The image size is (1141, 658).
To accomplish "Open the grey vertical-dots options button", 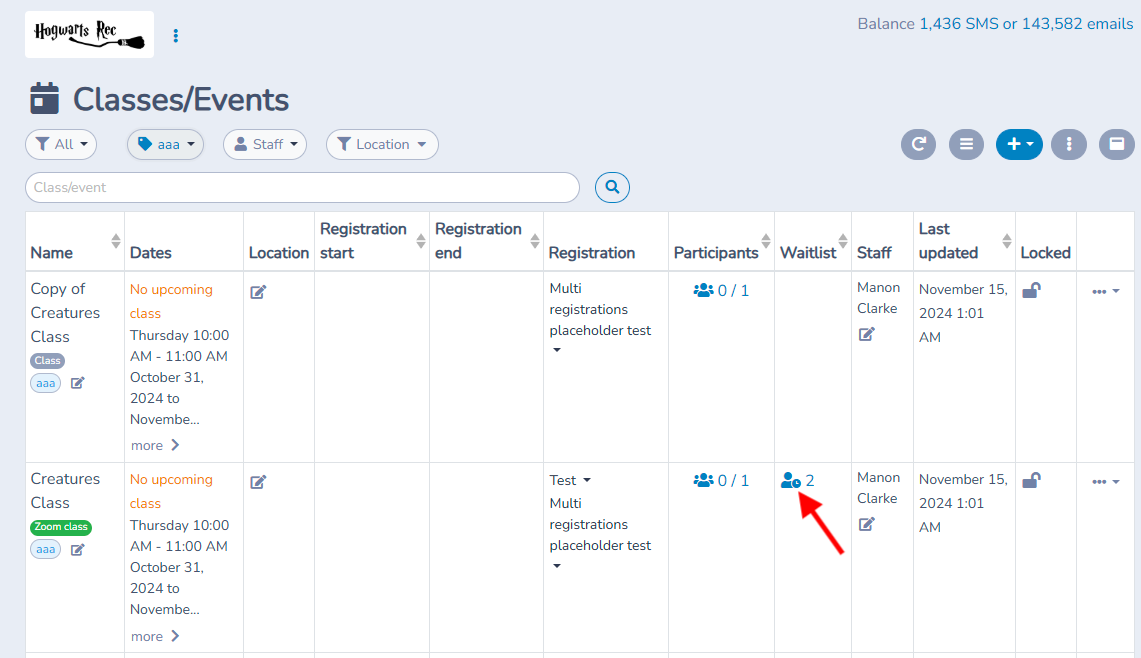I will coord(1069,144).
